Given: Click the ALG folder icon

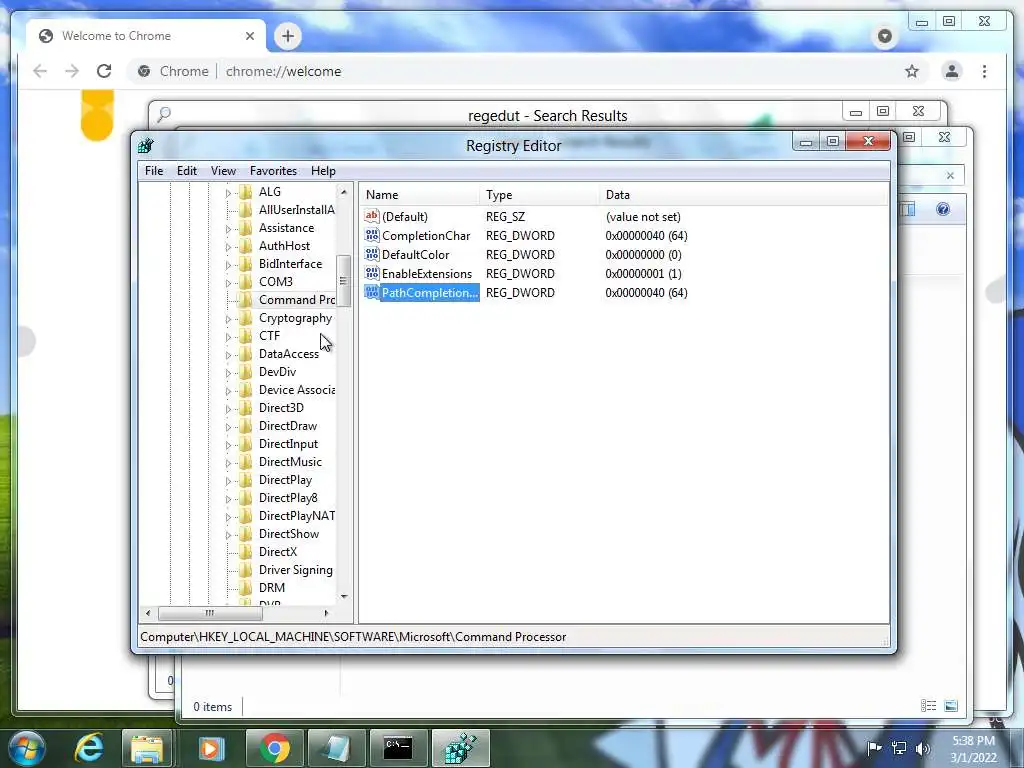Looking at the screenshot, I should pyautogui.click(x=246, y=191).
